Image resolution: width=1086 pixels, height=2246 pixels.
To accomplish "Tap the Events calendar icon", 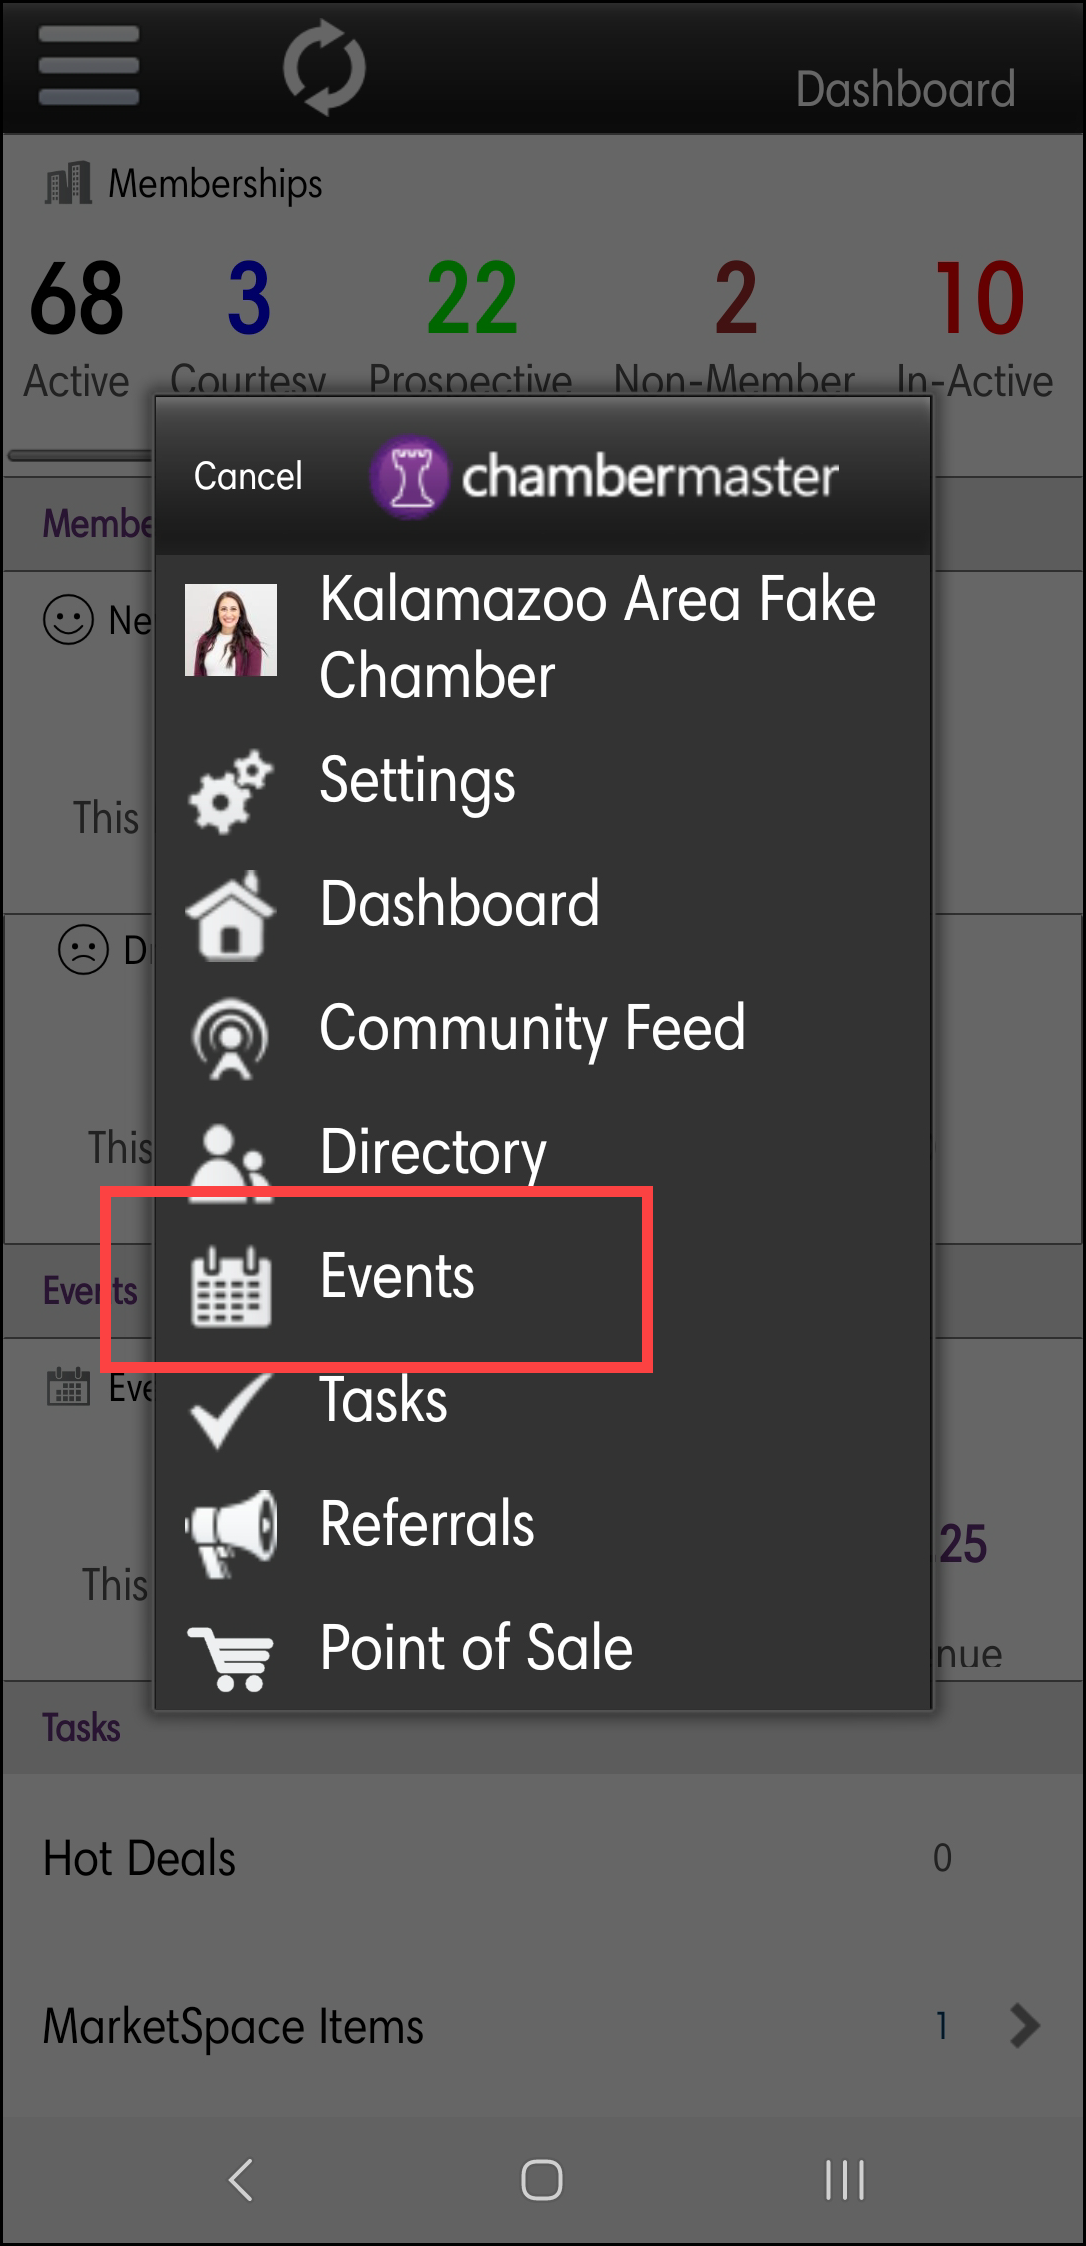I will tap(231, 1286).
